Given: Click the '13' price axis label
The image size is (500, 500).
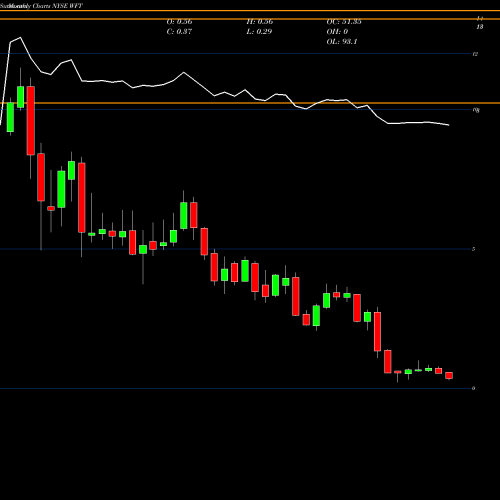Looking at the screenshot, I should click(x=480, y=27).
